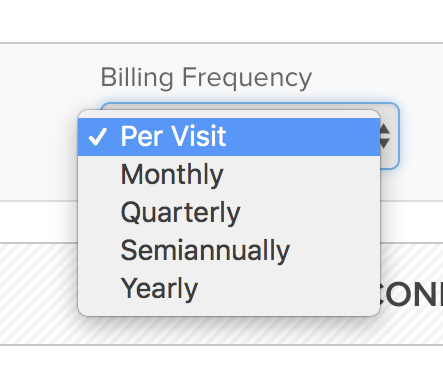Choose the Yearly billing frequency
This screenshot has height=369, width=443.
click(159, 289)
